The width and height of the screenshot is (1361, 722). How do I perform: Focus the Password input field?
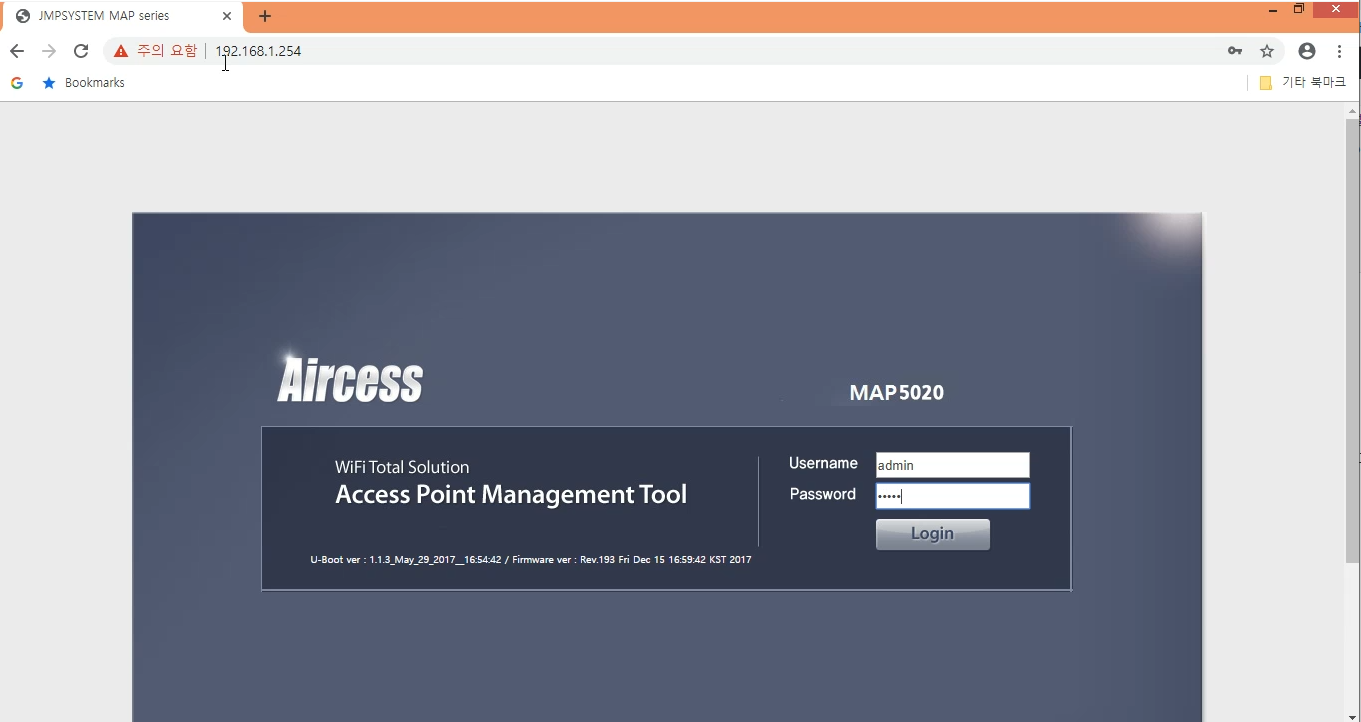click(952, 496)
